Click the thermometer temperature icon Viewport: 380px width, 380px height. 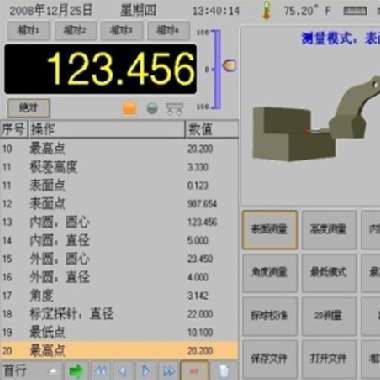point(266,10)
